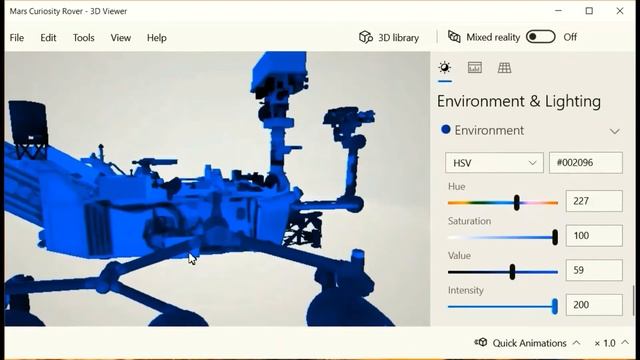Open the Tools menu
The image size is (640, 360).
(84, 38)
